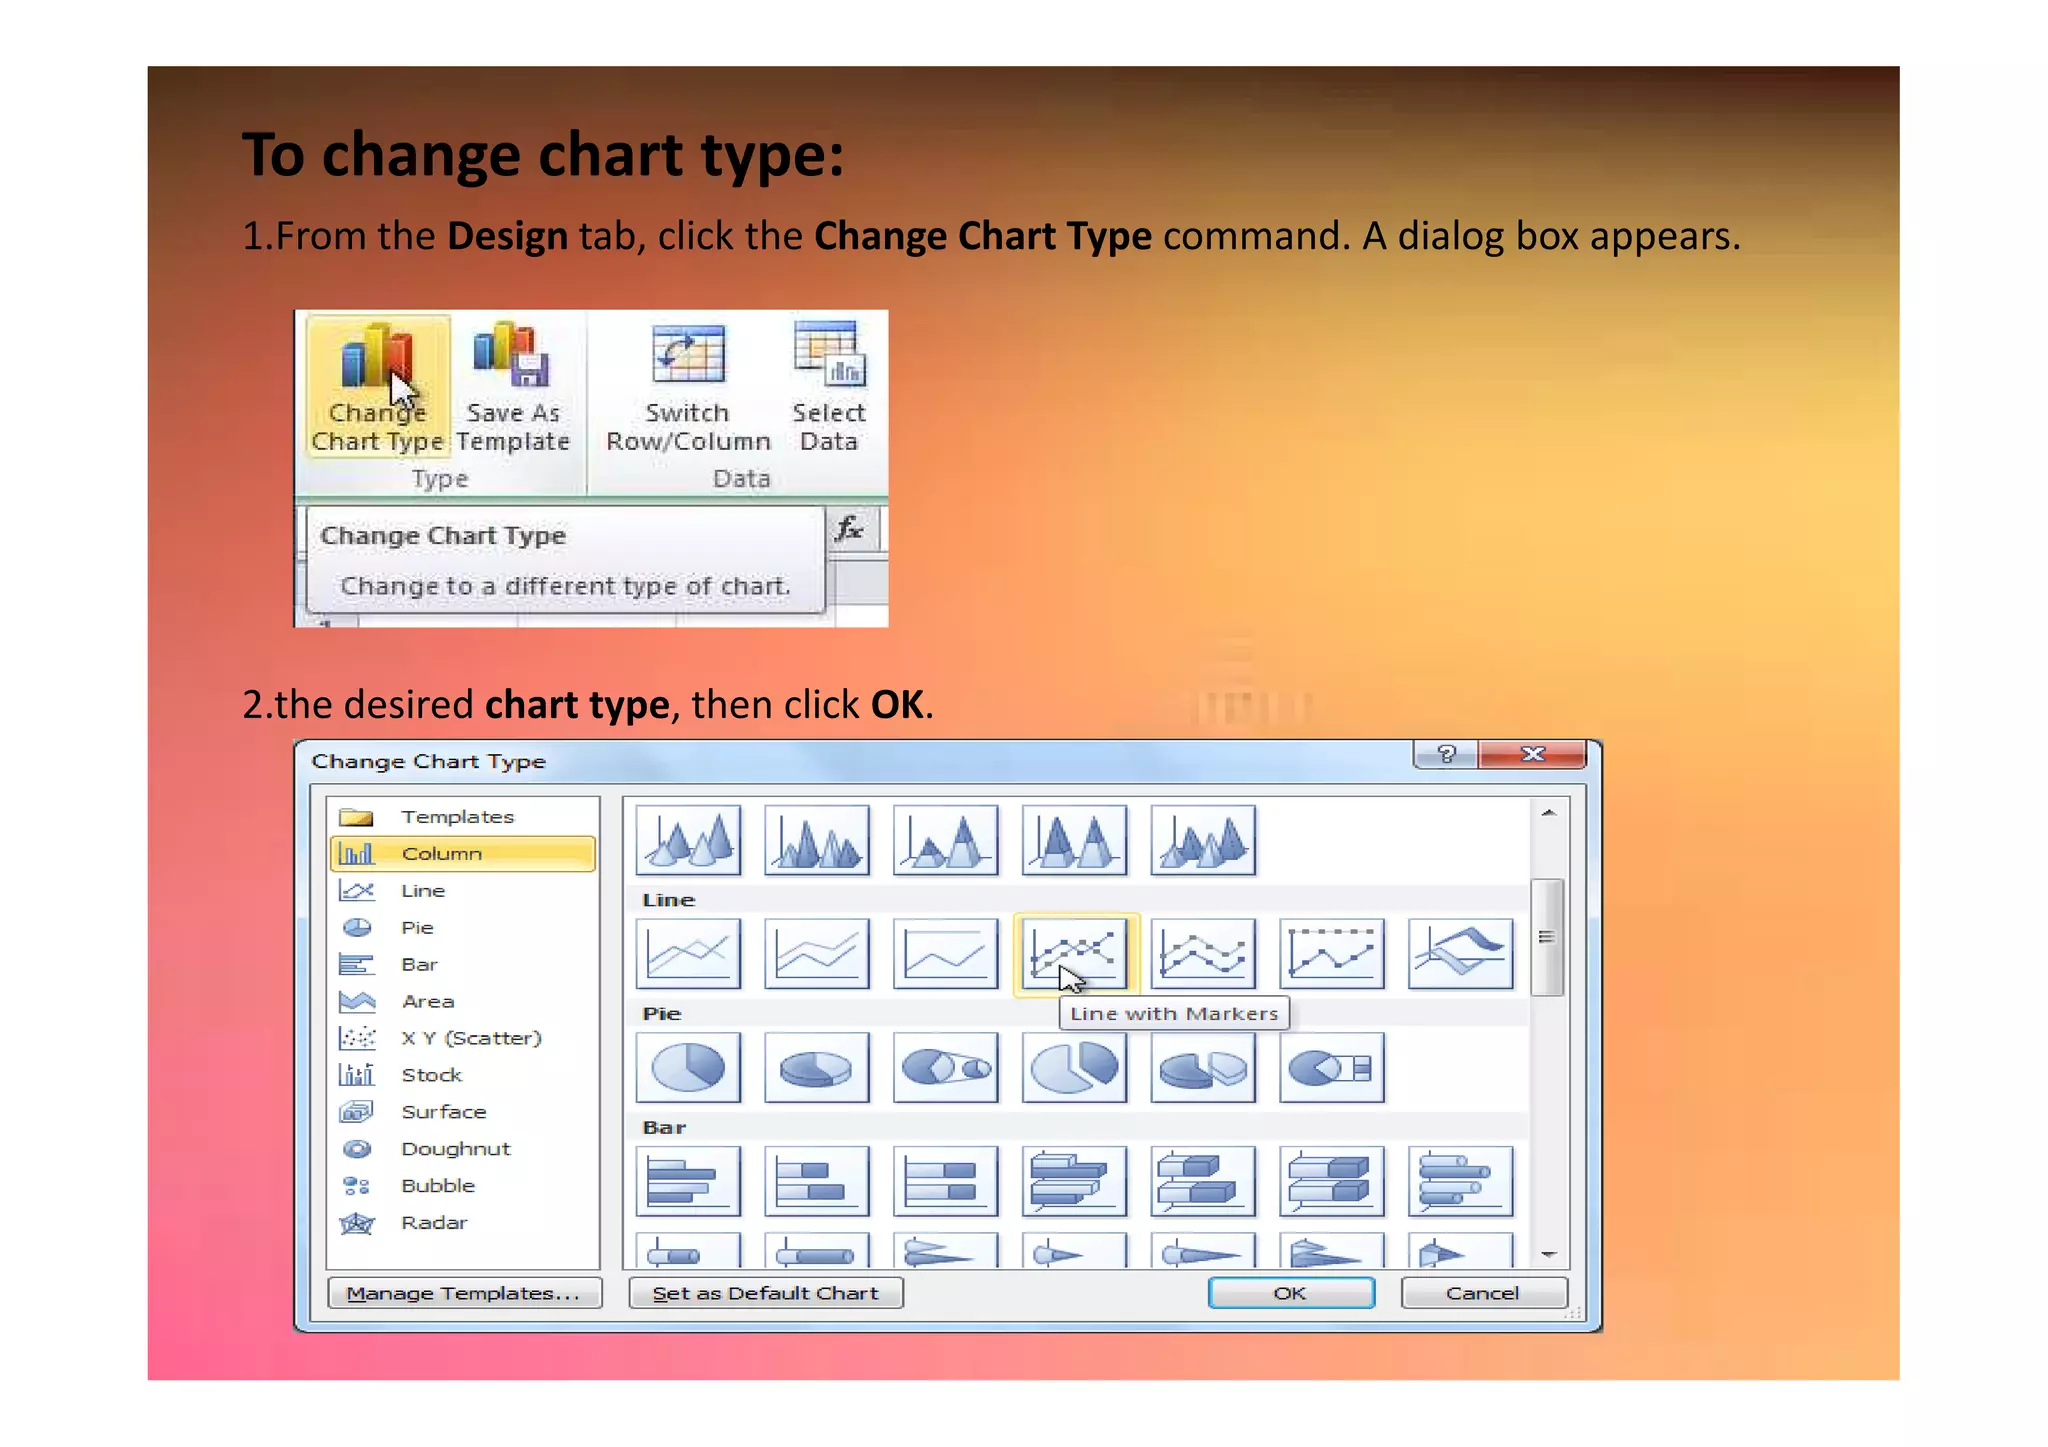Pick the first pyramid column chart thumbnail
2048x1447 pixels.
point(688,840)
